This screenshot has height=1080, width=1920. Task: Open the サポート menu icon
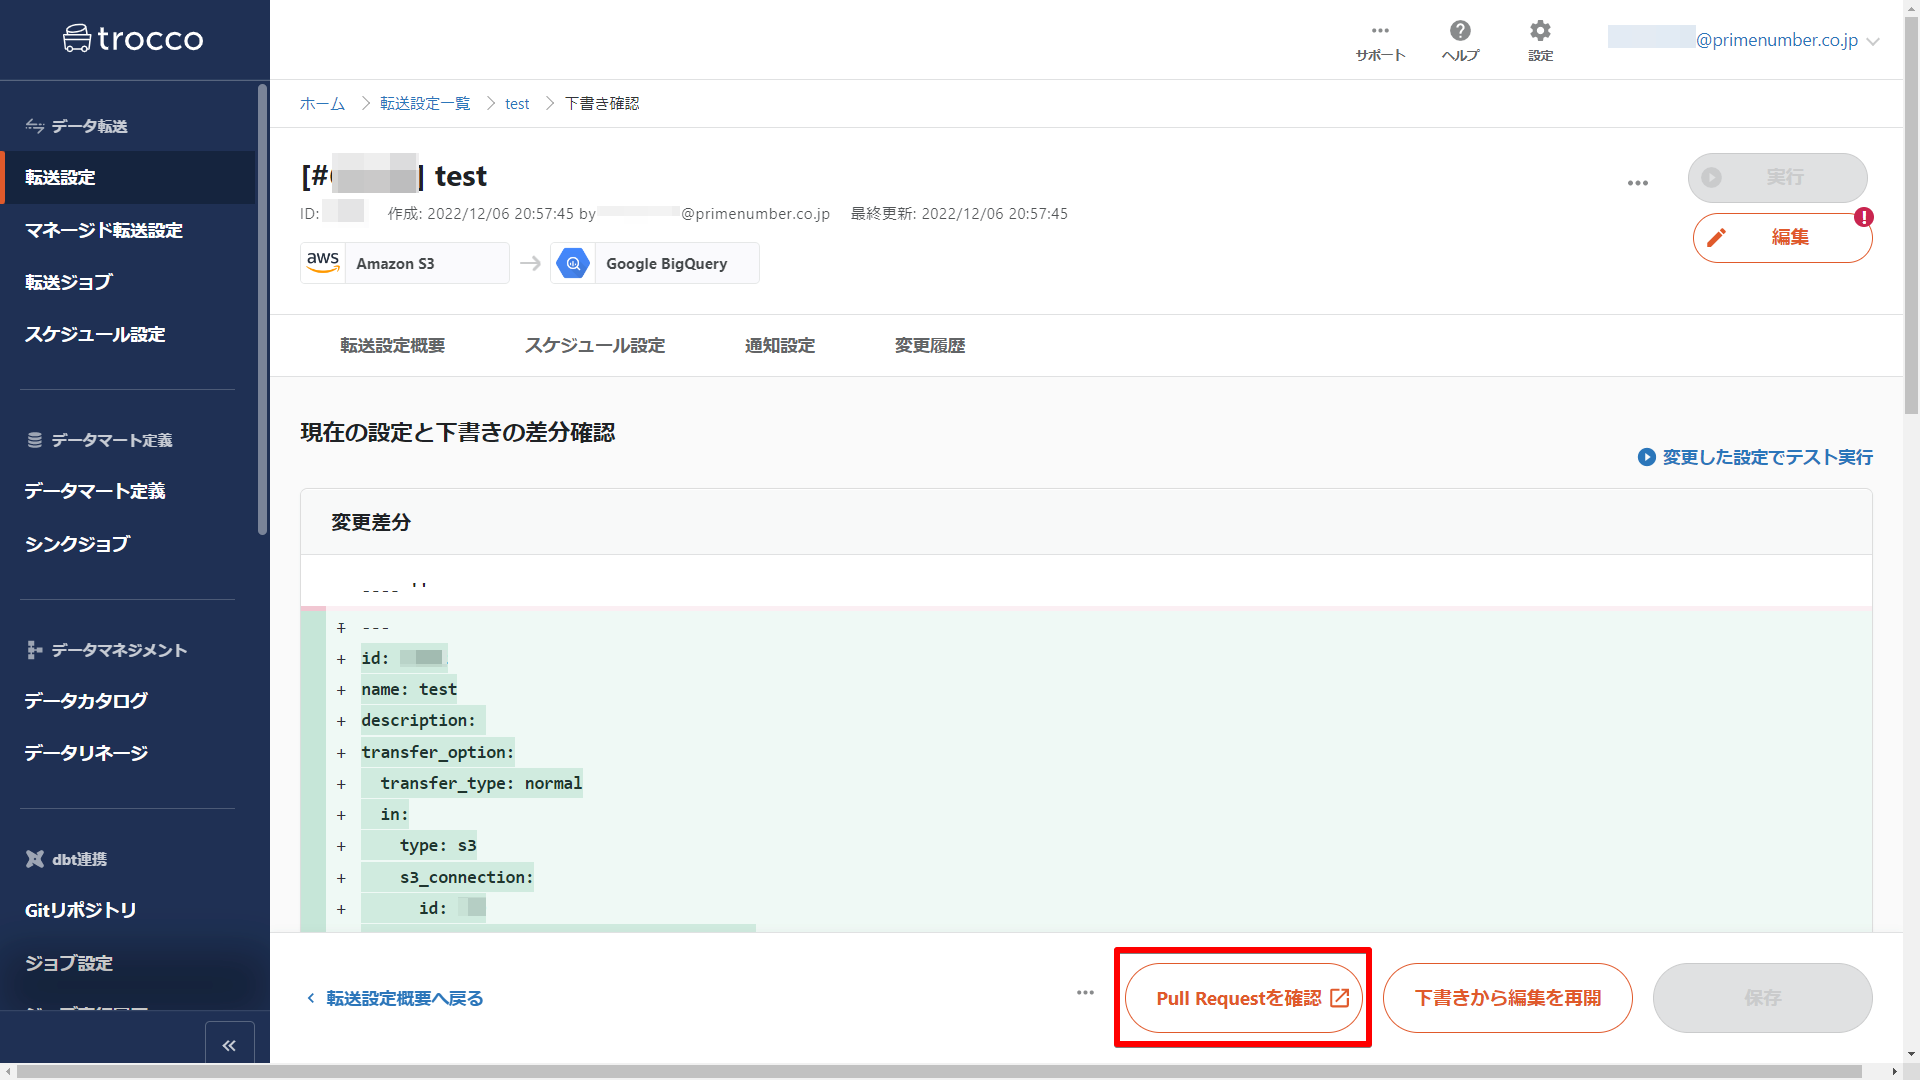point(1380,31)
